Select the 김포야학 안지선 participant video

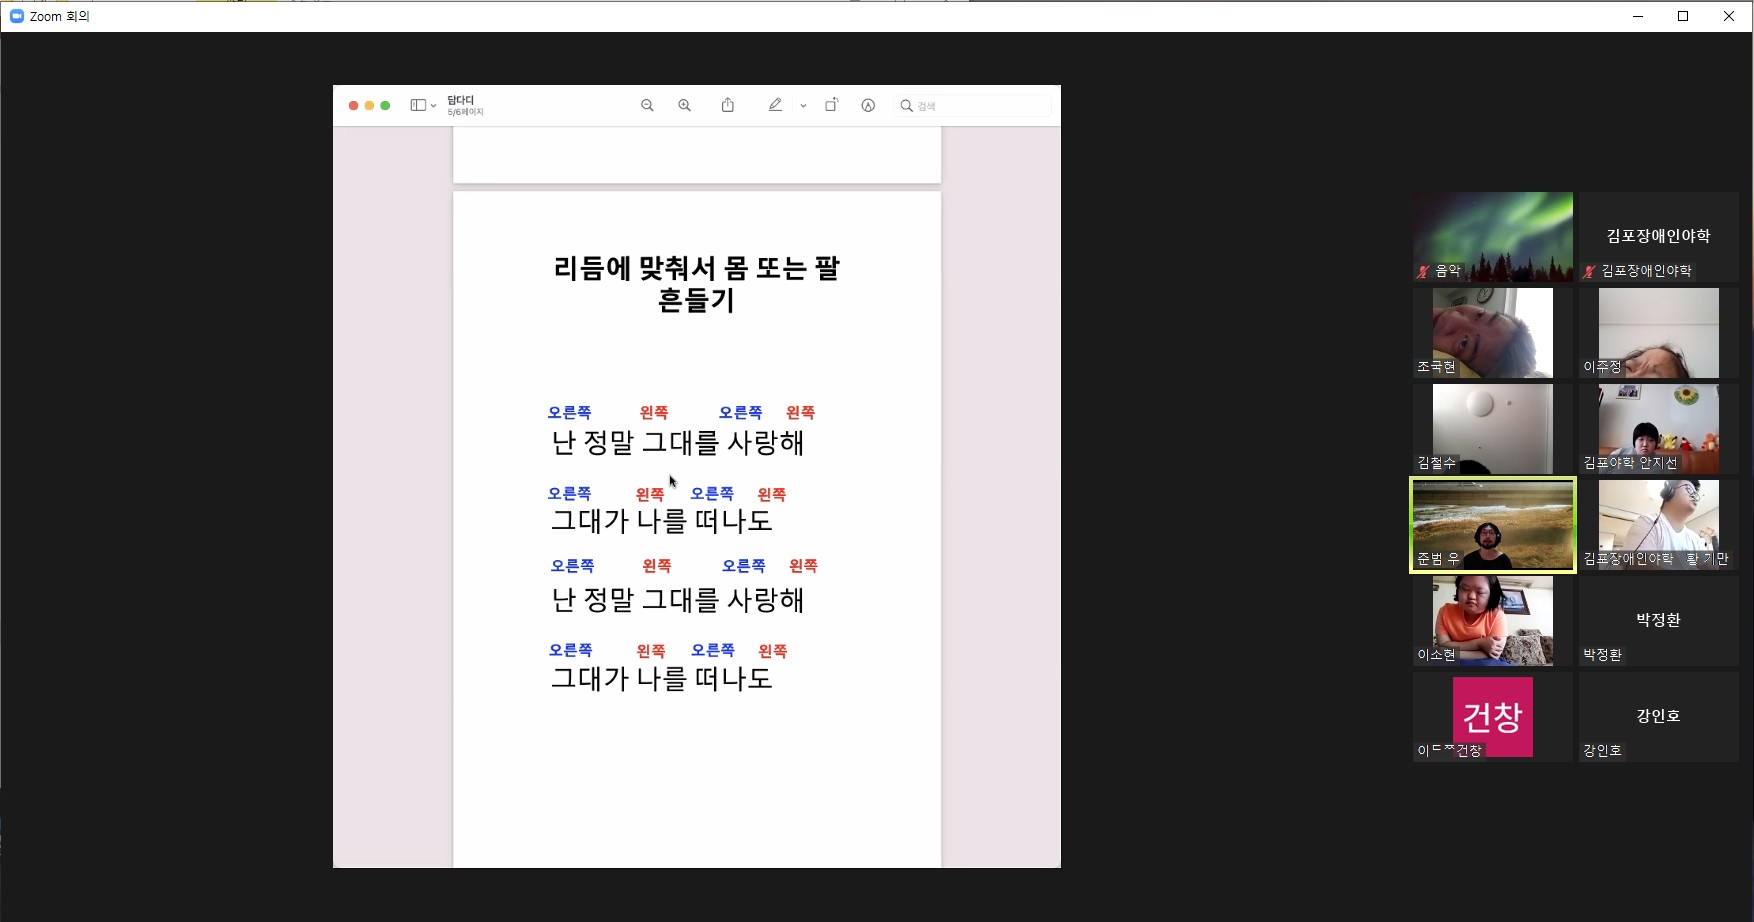[1659, 429]
